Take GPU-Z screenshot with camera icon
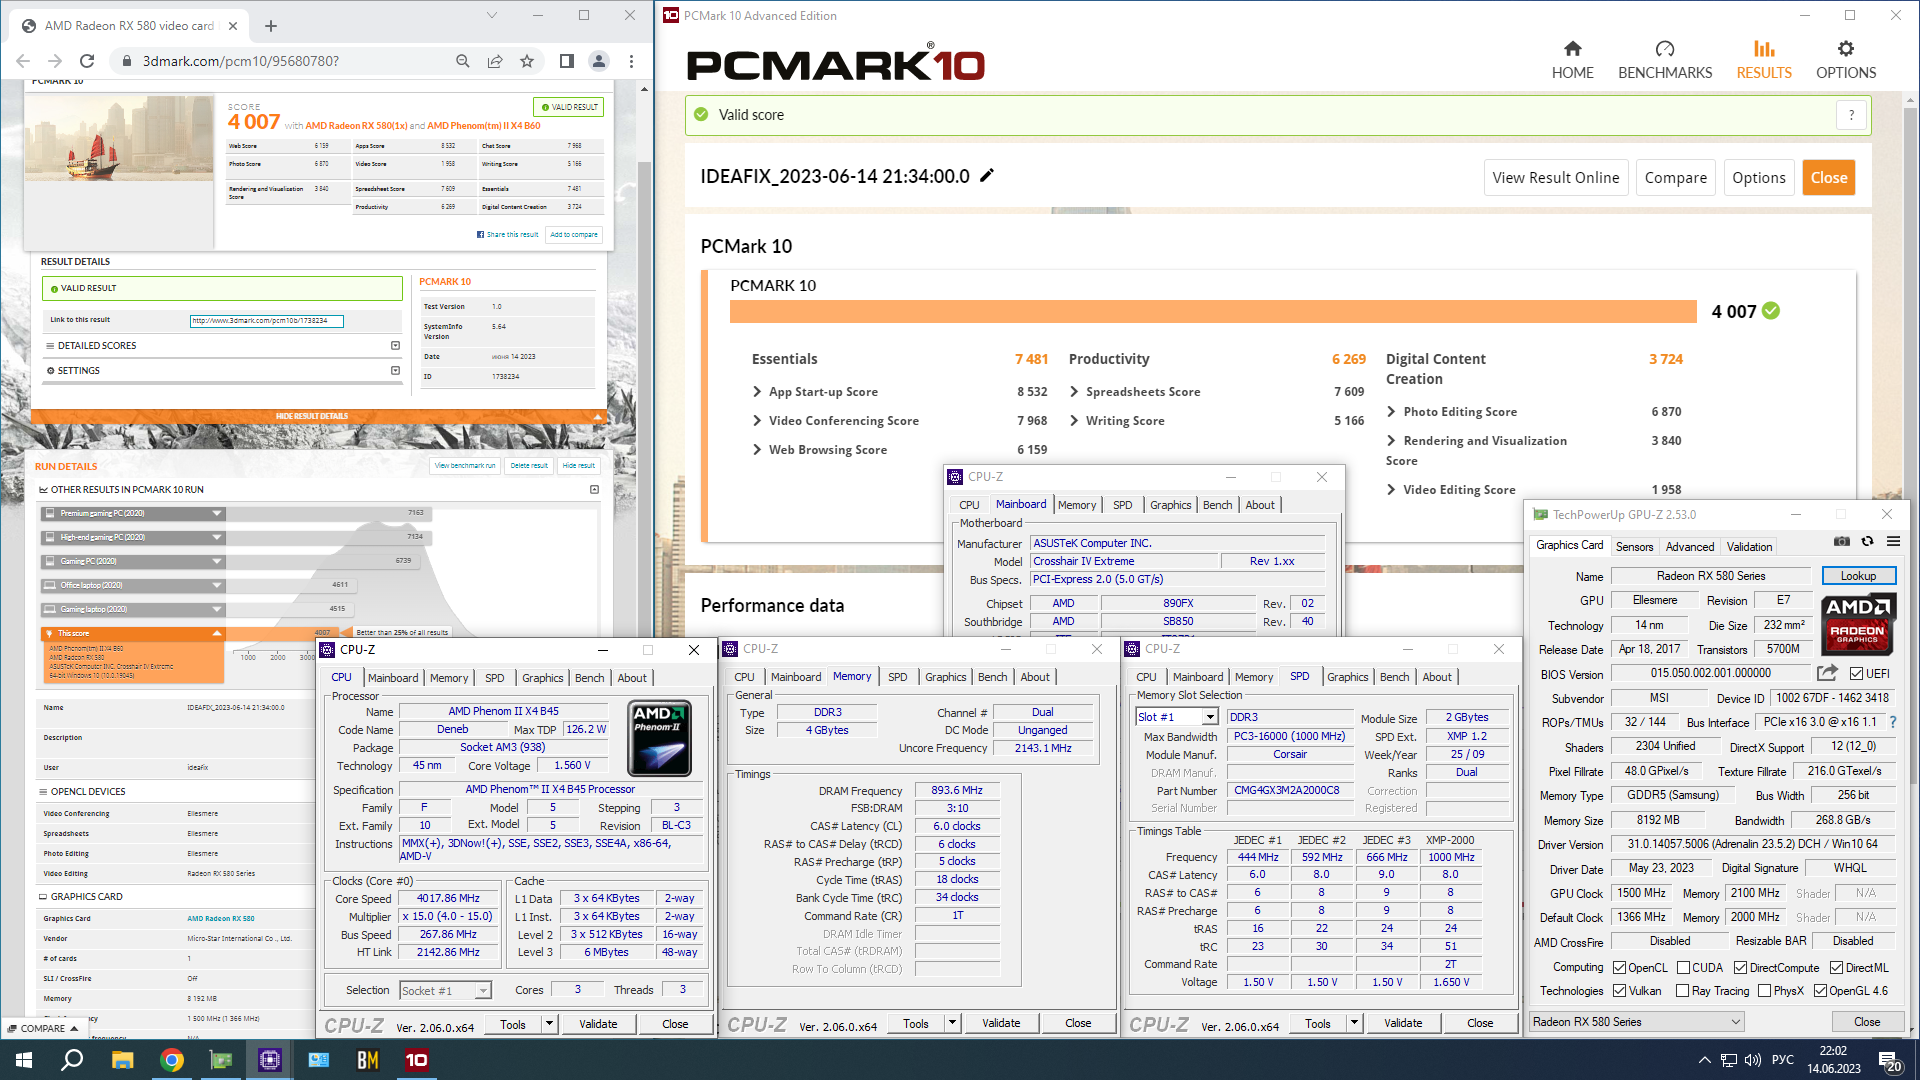1920x1080 pixels. pos(1842,541)
